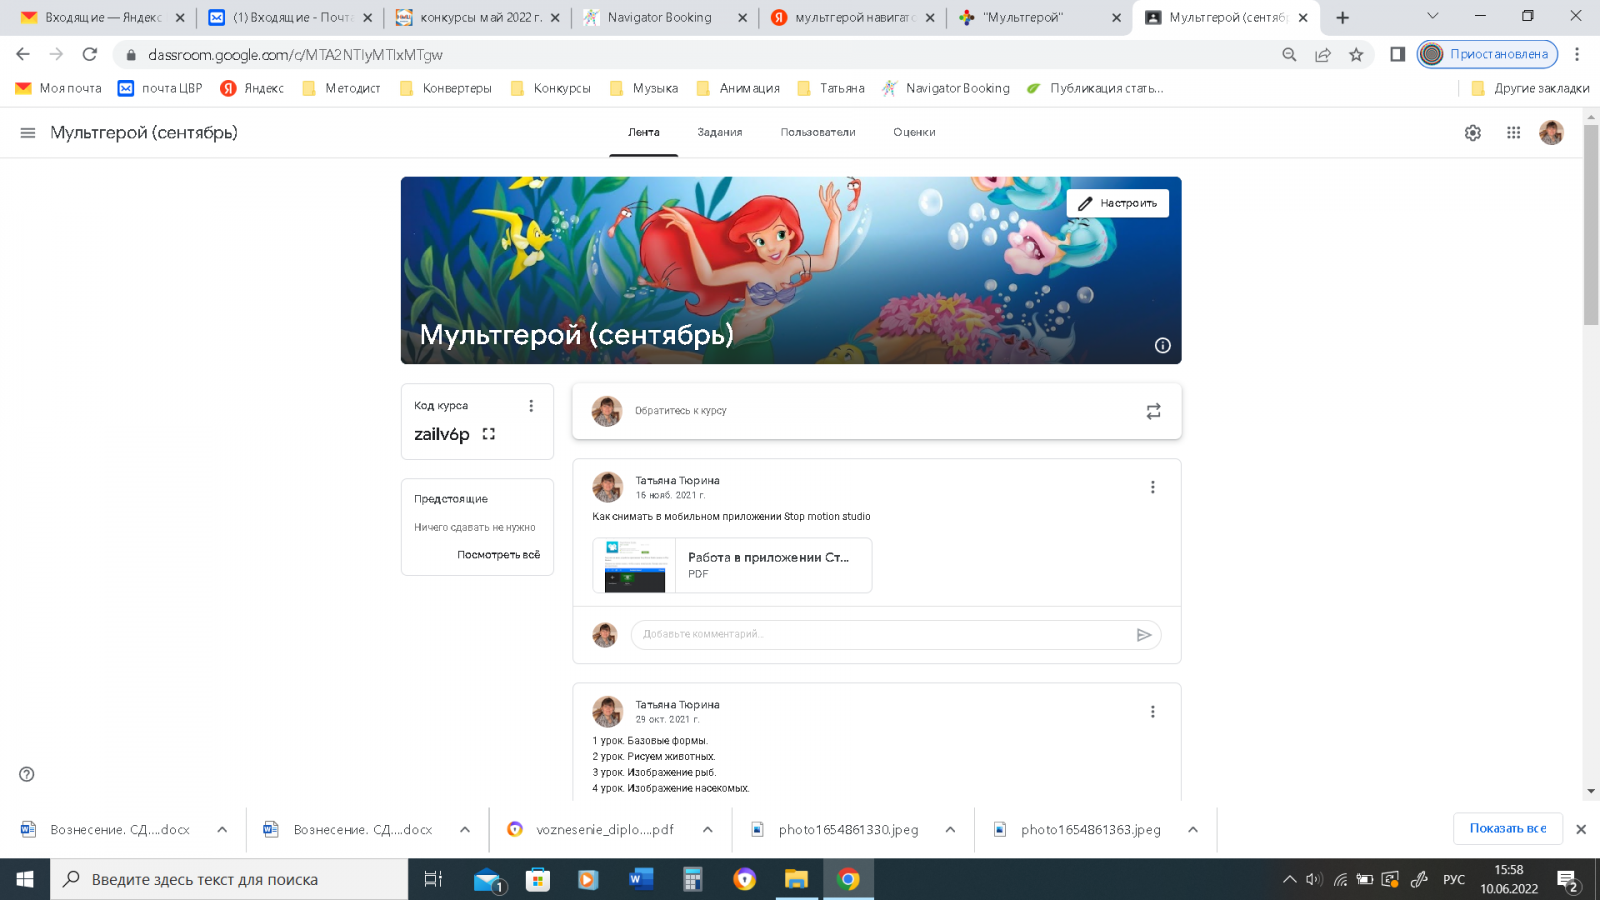Bookmark this page with star icon
The image size is (1600, 900).
(1356, 55)
